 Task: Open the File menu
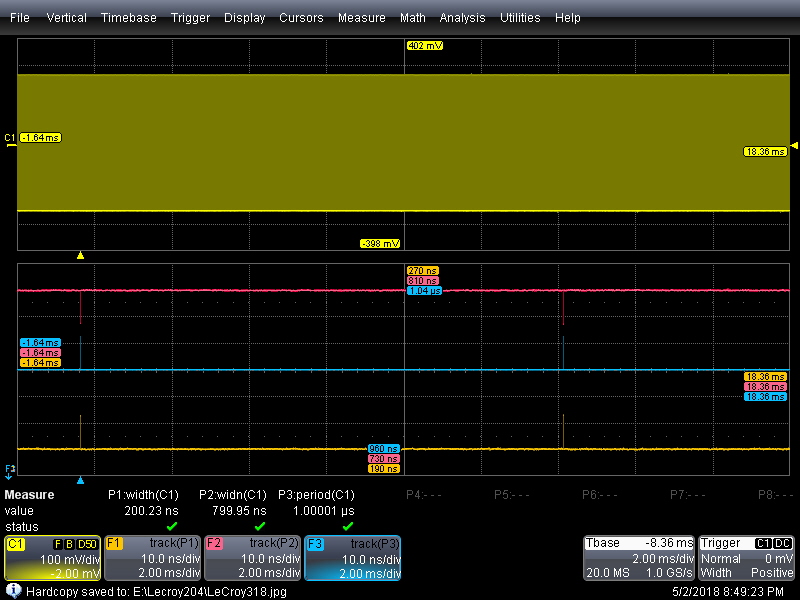point(20,18)
